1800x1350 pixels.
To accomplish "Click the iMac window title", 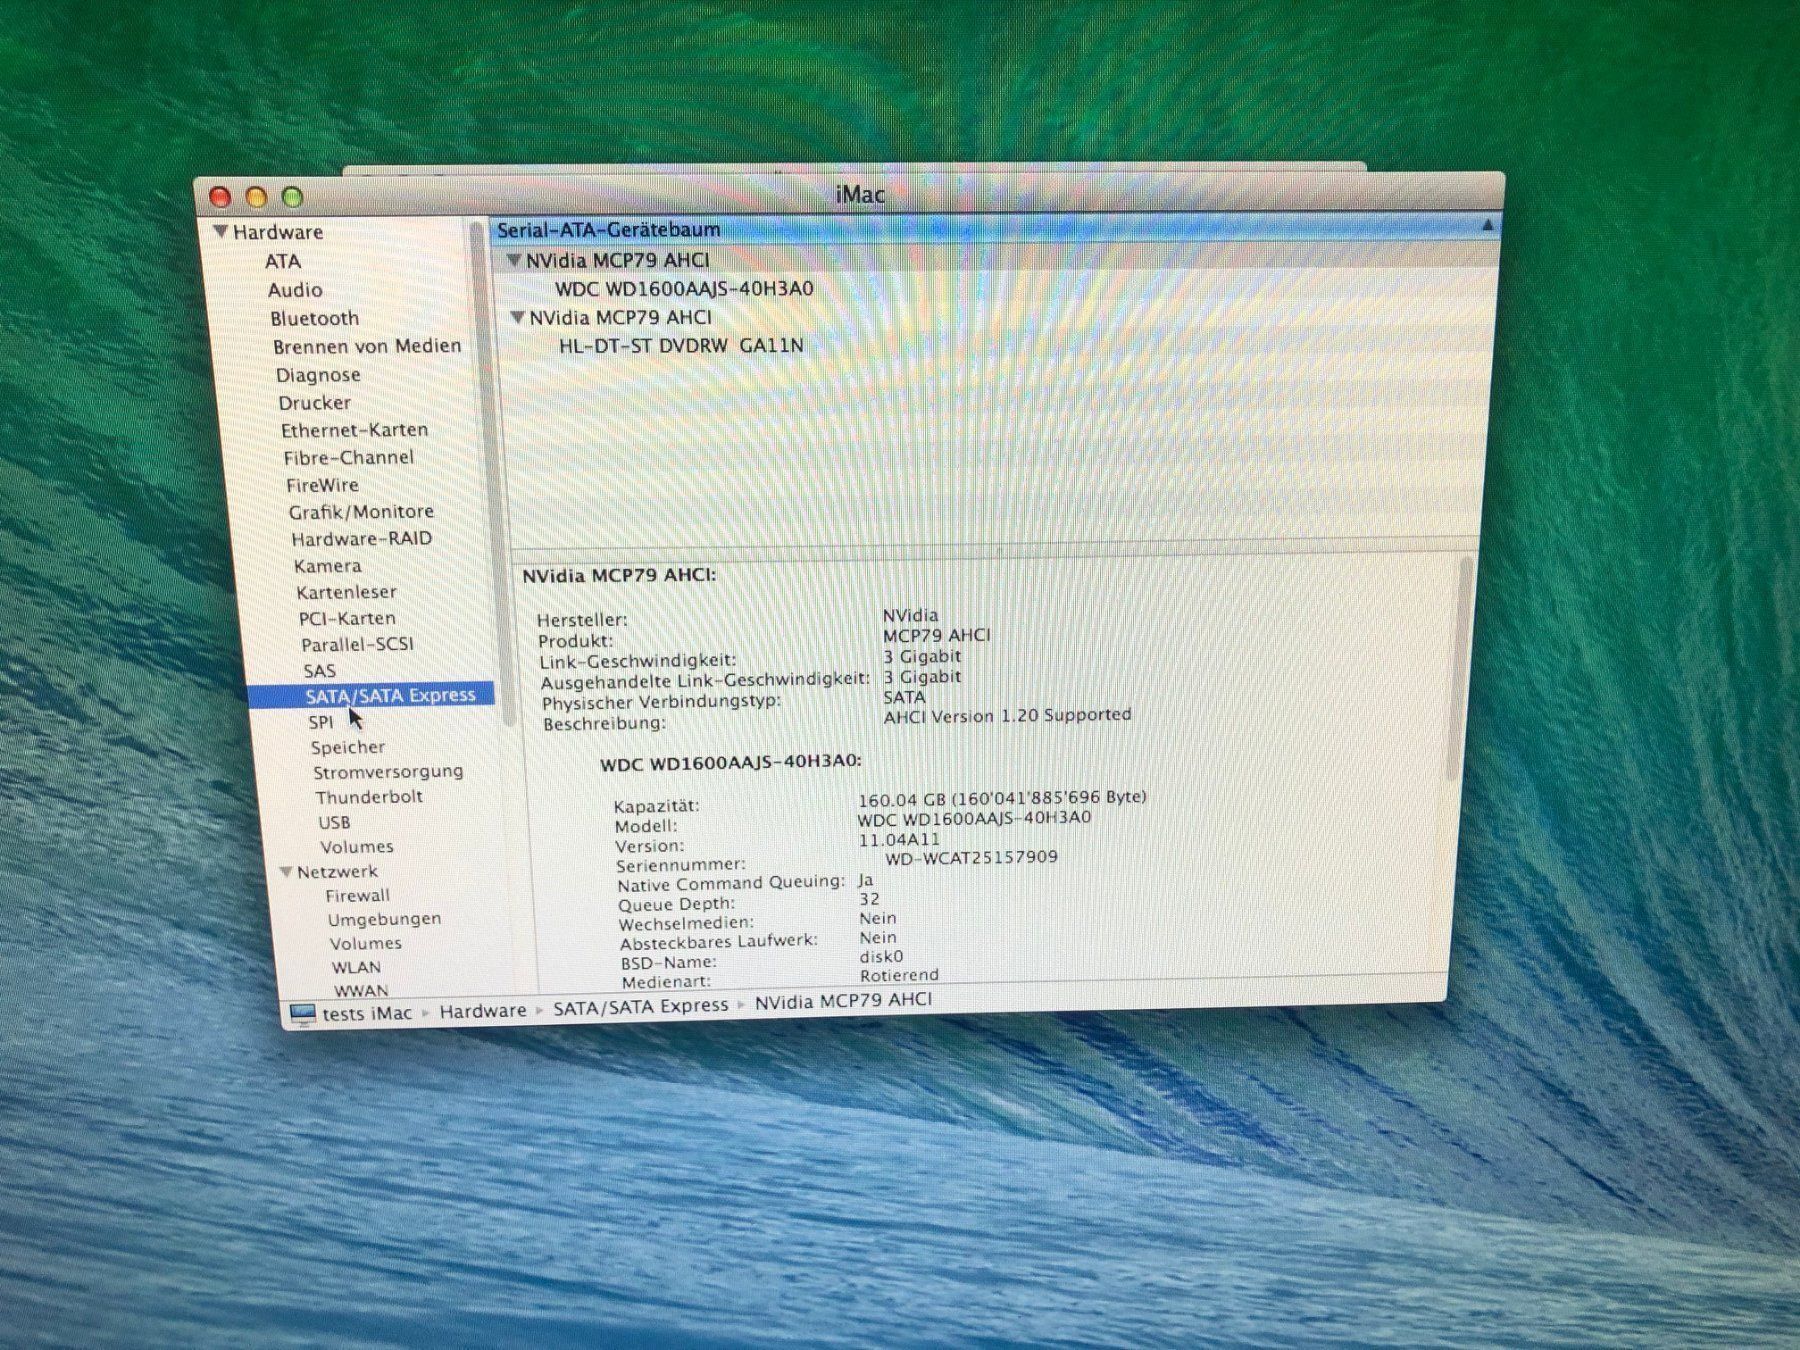I will point(860,194).
